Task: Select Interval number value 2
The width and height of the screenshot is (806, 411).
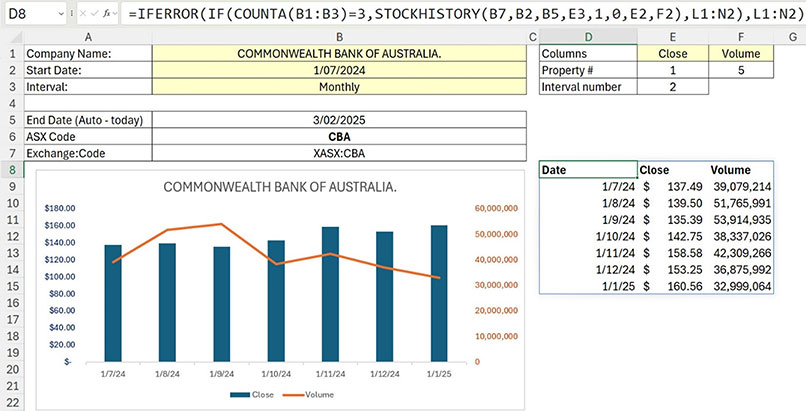Action: pyautogui.click(x=673, y=87)
